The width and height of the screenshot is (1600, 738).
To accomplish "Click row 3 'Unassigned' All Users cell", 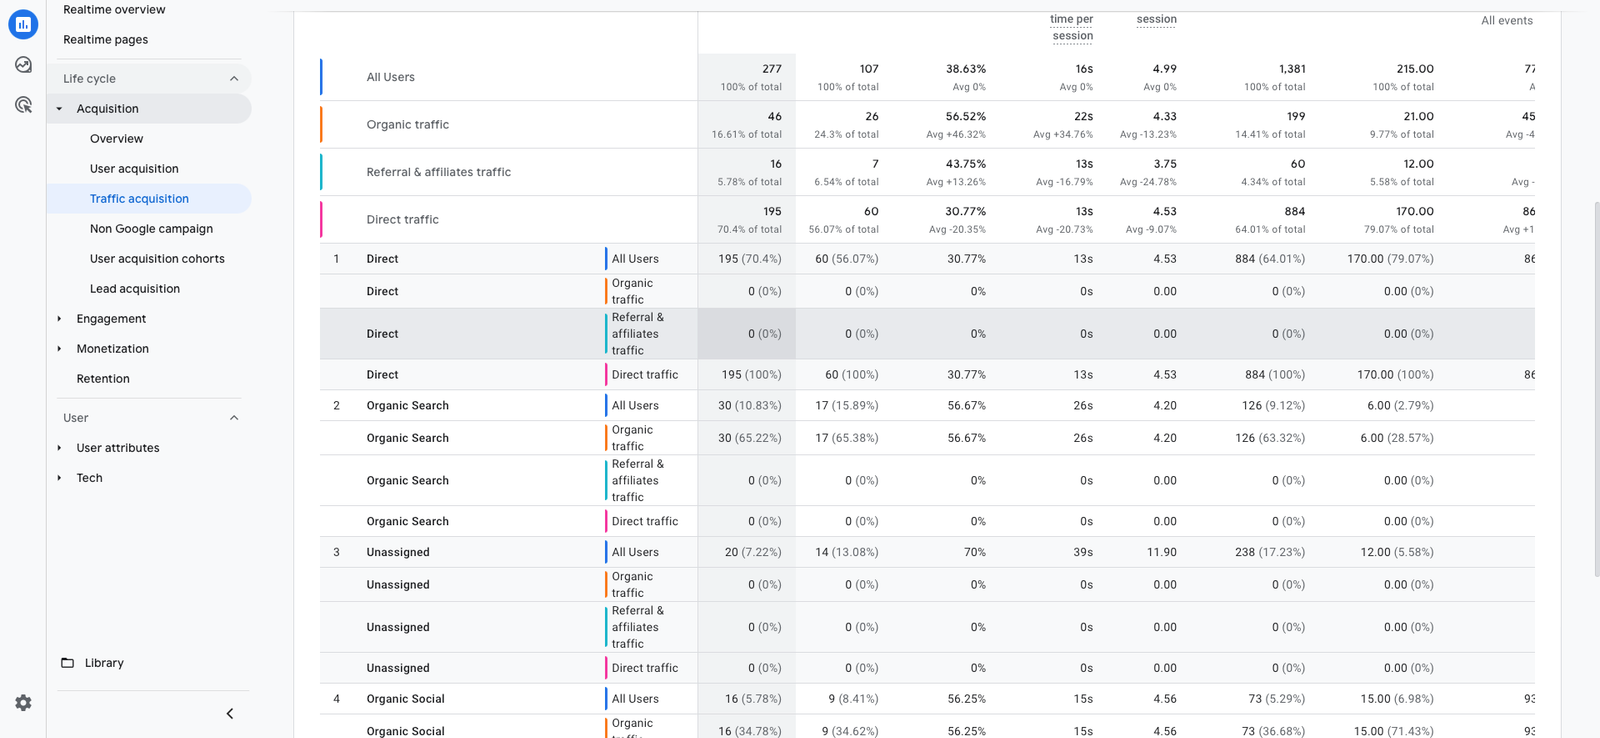I will 635,552.
